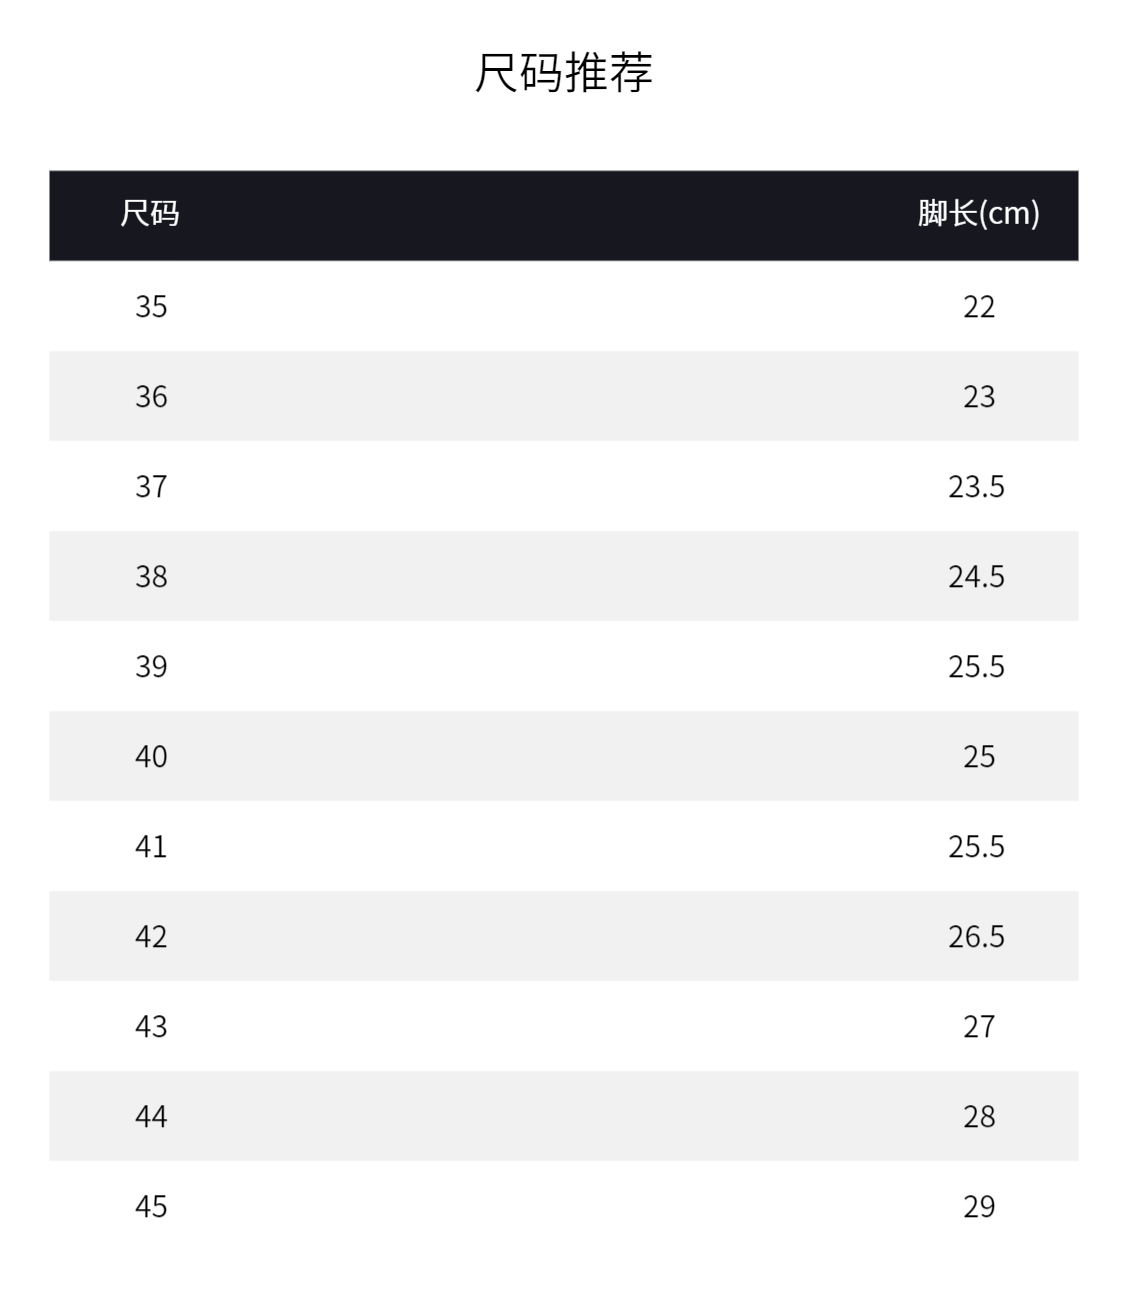The height and width of the screenshot is (1297, 1125).
Task: Click size 43 in the table
Action: coord(151,1026)
